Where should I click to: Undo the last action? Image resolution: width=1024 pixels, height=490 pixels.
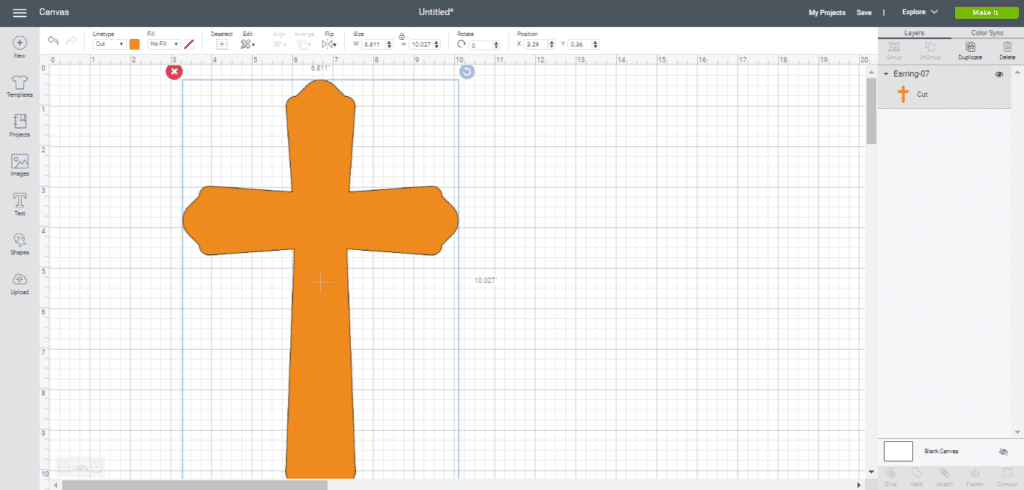pyautogui.click(x=54, y=41)
